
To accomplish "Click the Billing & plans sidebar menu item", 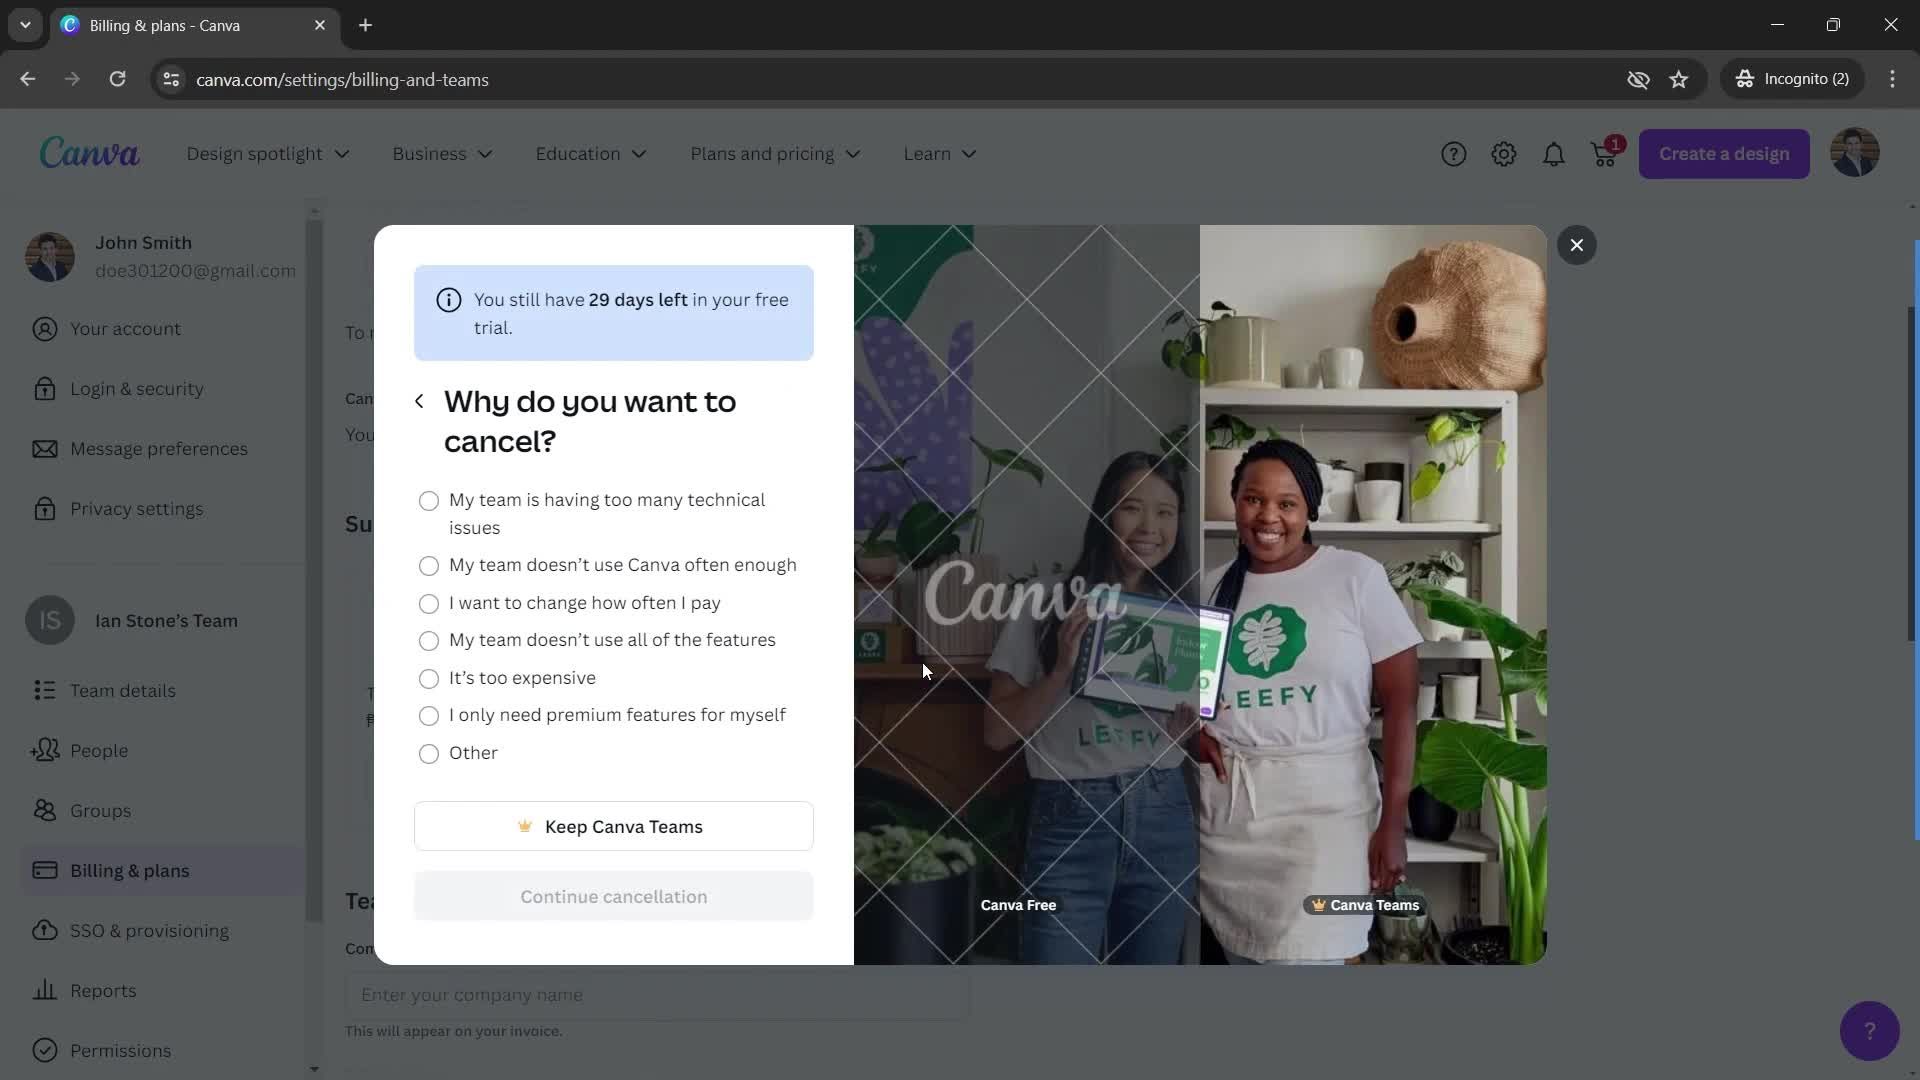I will point(129,870).
